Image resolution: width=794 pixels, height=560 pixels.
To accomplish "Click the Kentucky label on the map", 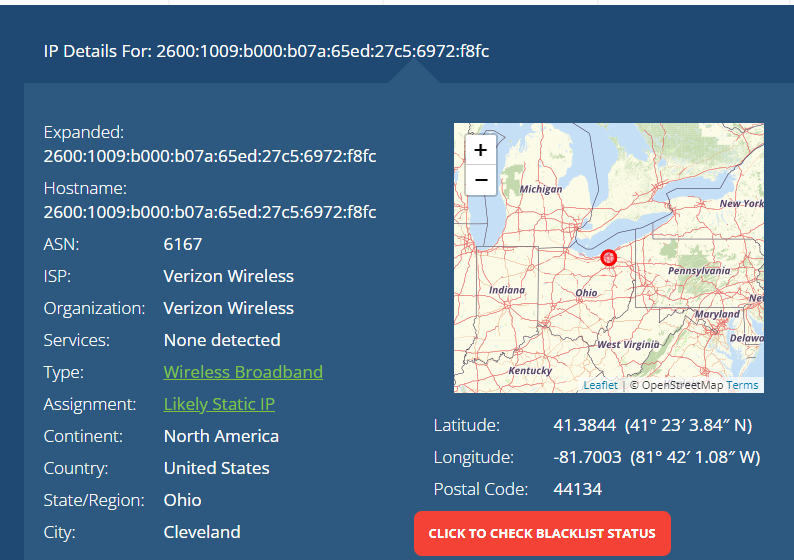I will (x=530, y=371).
